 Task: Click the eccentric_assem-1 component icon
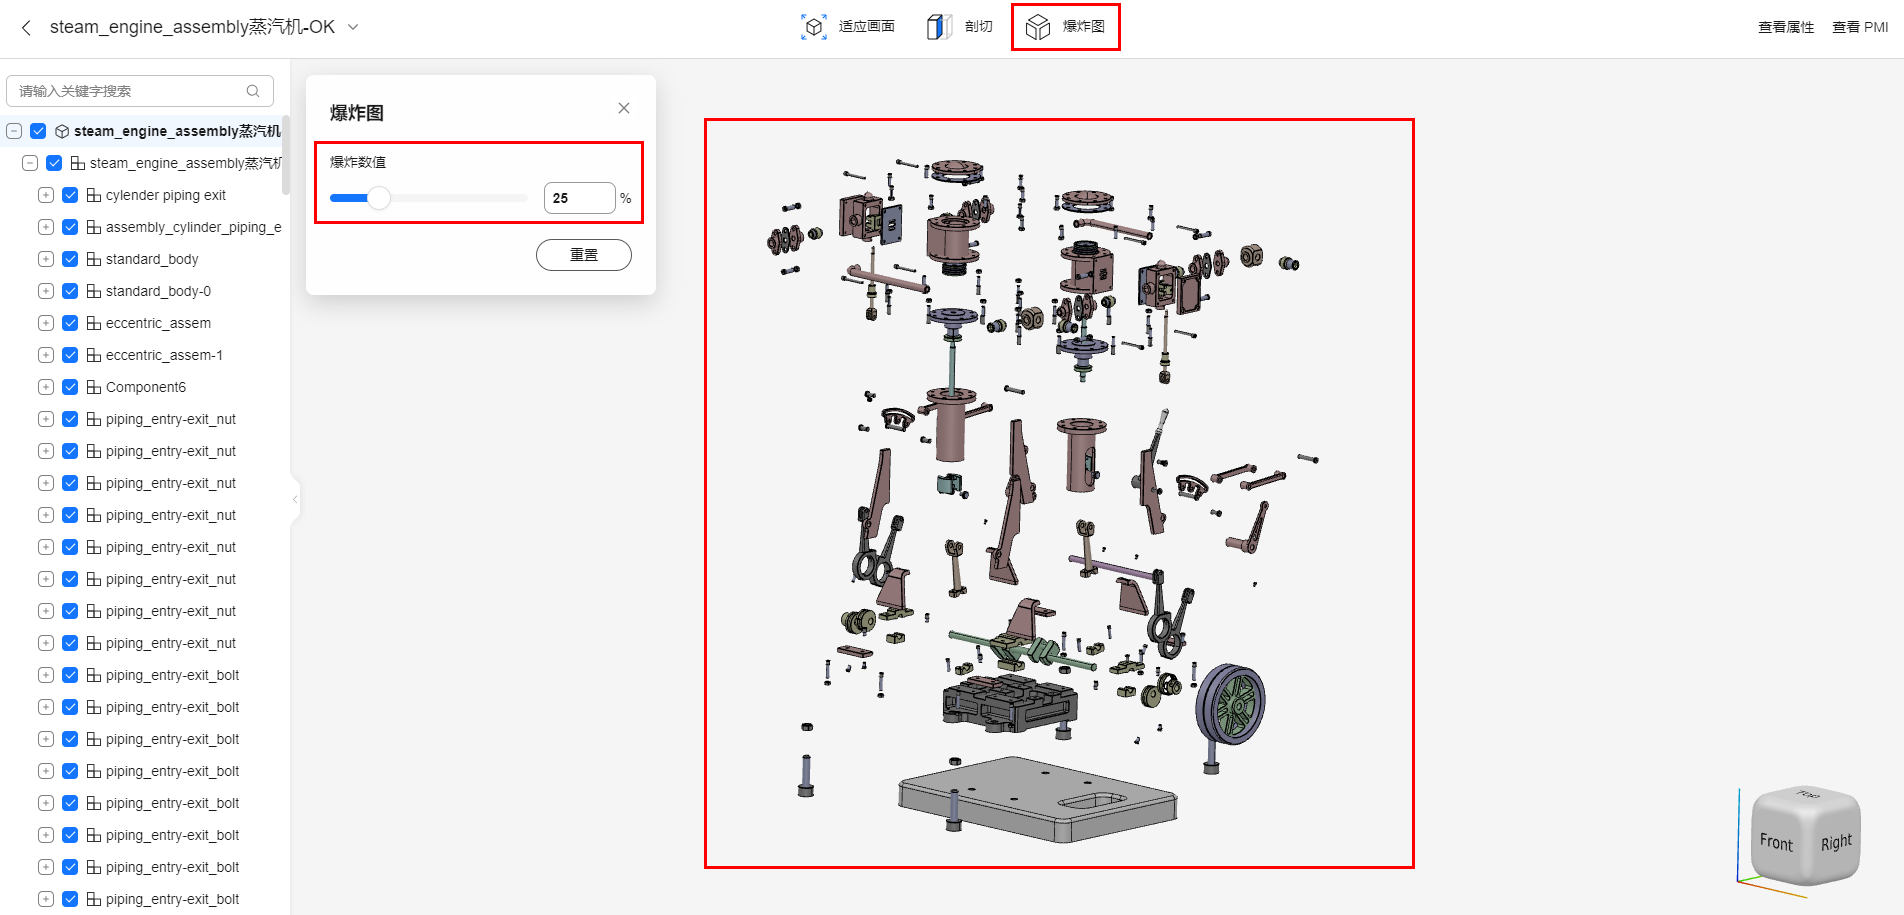94,355
